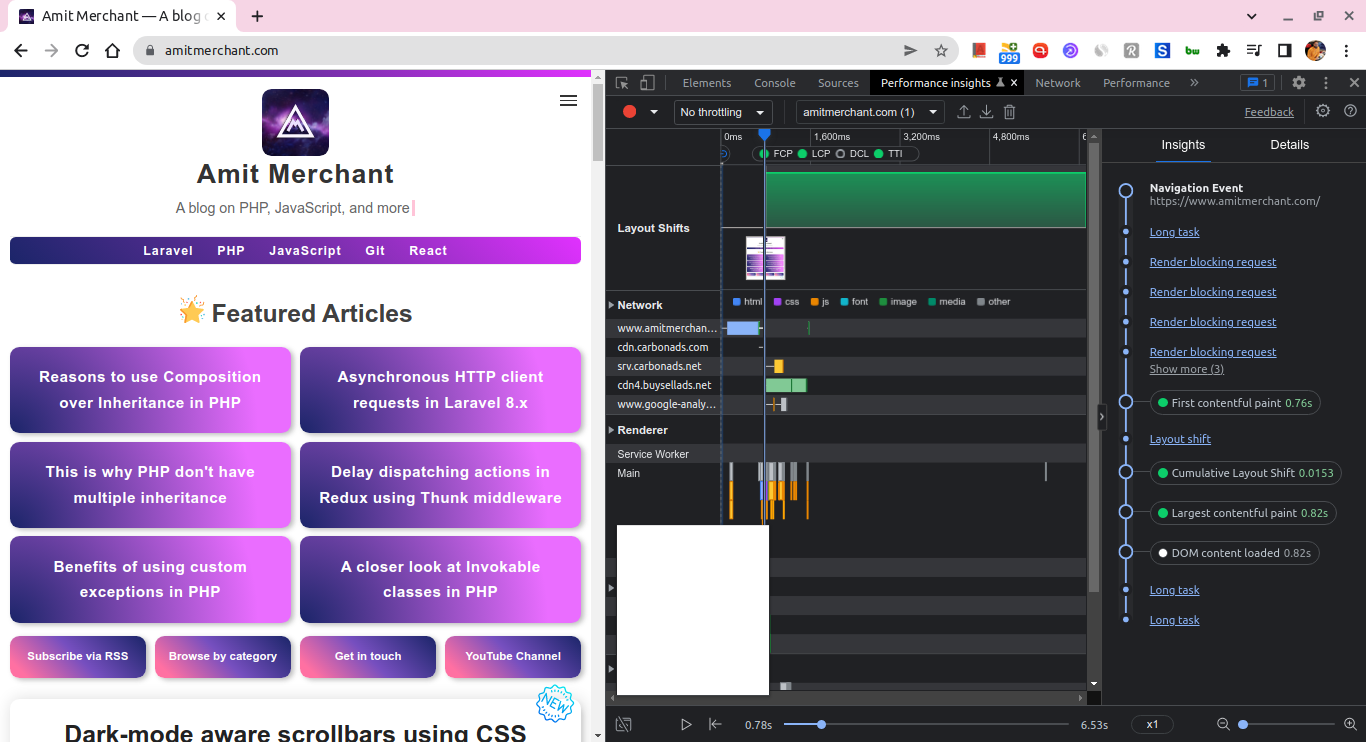Open DevTools settings gear icon
This screenshot has width=1366, height=742.
(x=1299, y=83)
